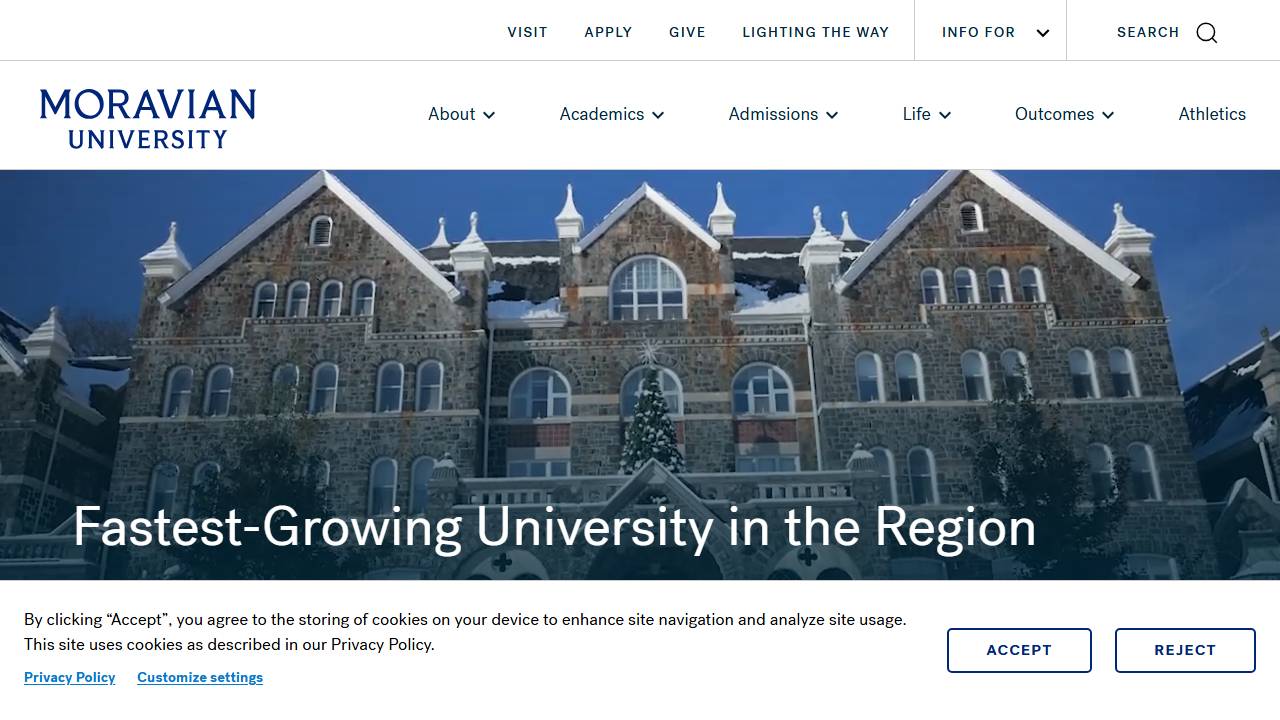The height and width of the screenshot is (720, 1280).
Task: Go to the Athletics page
Action: click(x=1212, y=114)
